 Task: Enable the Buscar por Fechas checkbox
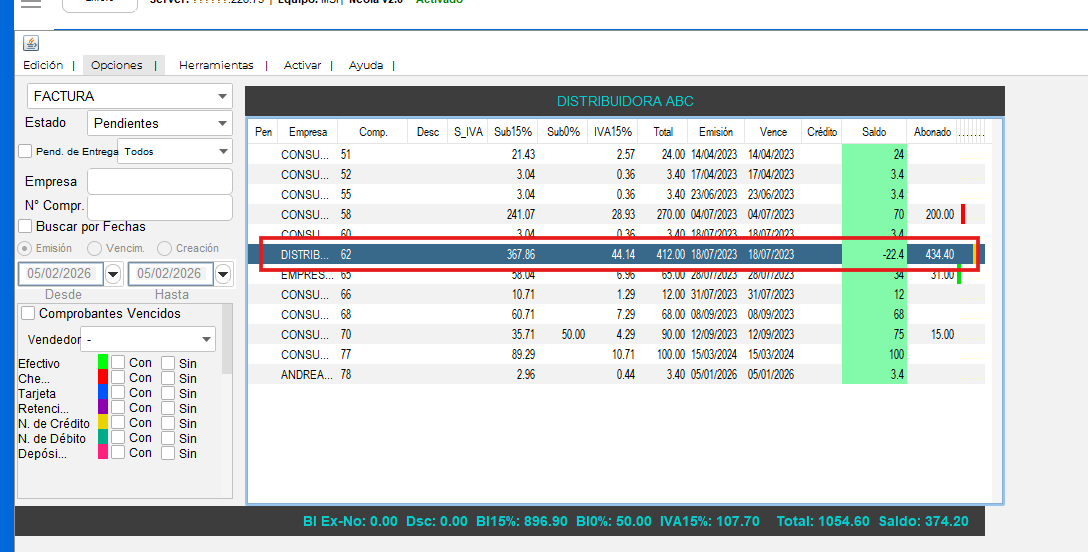(x=26, y=227)
